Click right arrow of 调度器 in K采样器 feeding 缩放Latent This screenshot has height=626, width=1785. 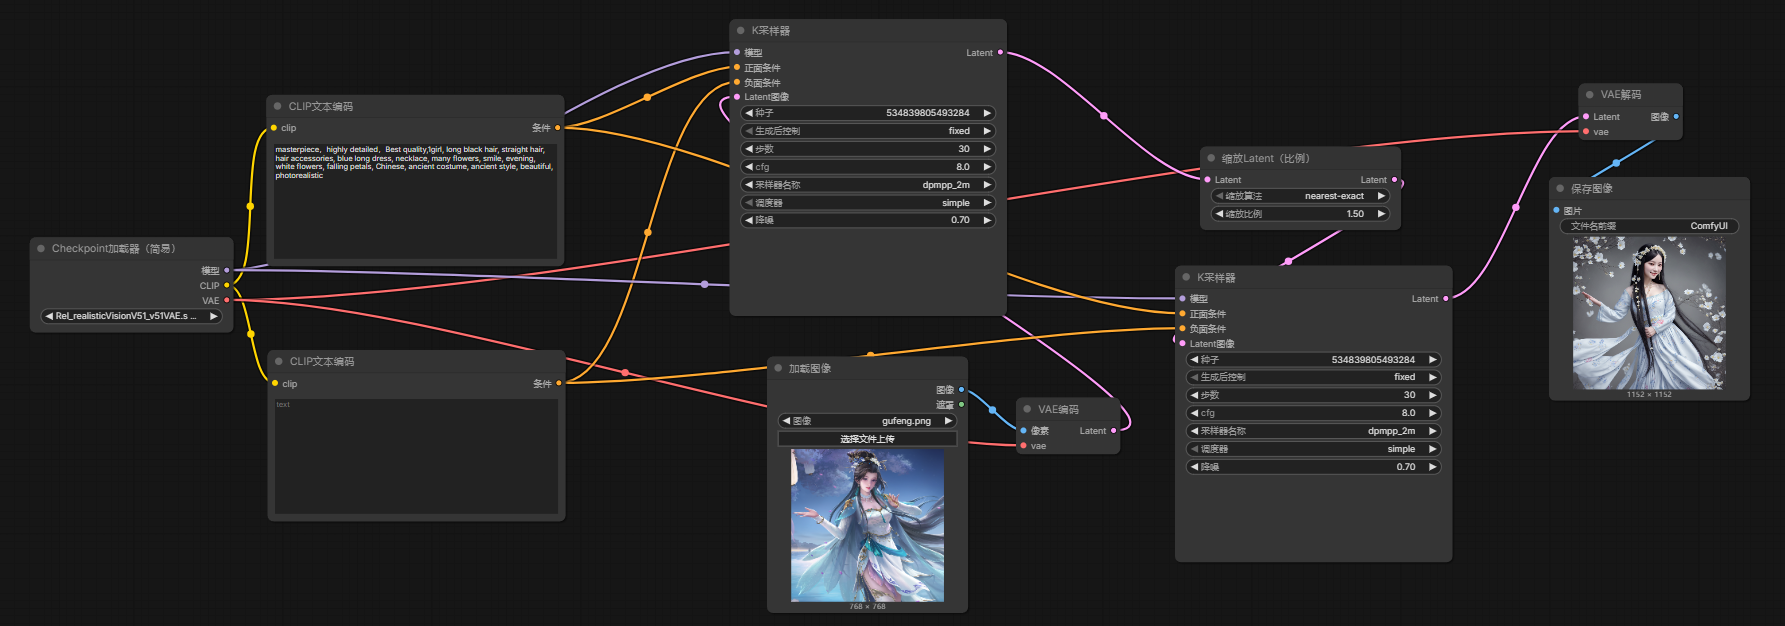(987, 203)
